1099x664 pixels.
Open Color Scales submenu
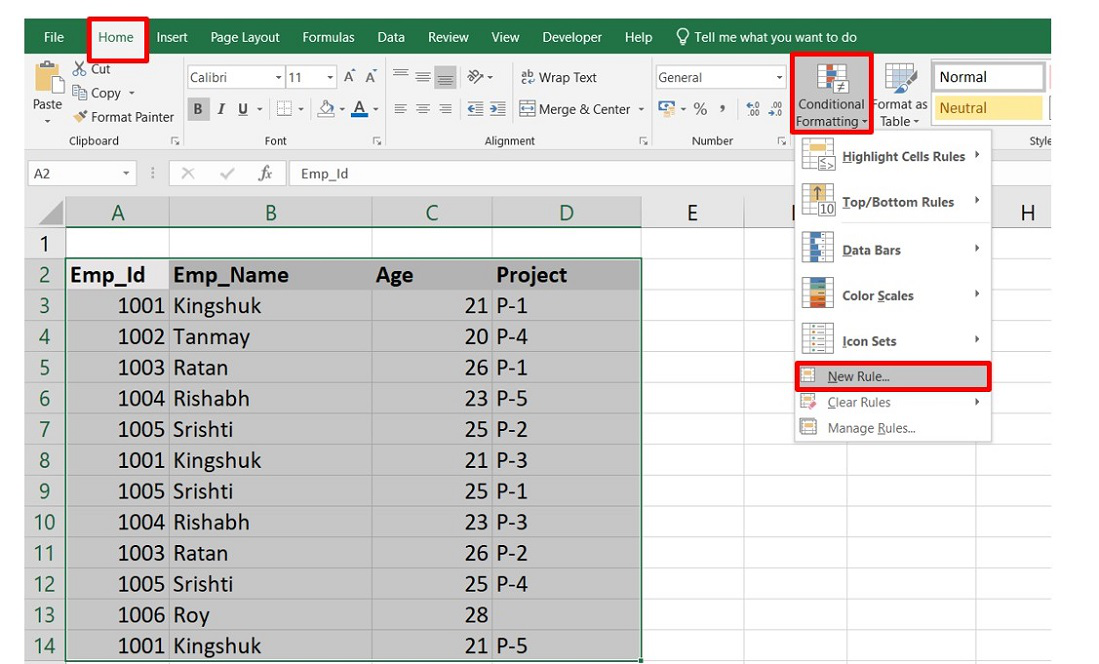(892, 295)
